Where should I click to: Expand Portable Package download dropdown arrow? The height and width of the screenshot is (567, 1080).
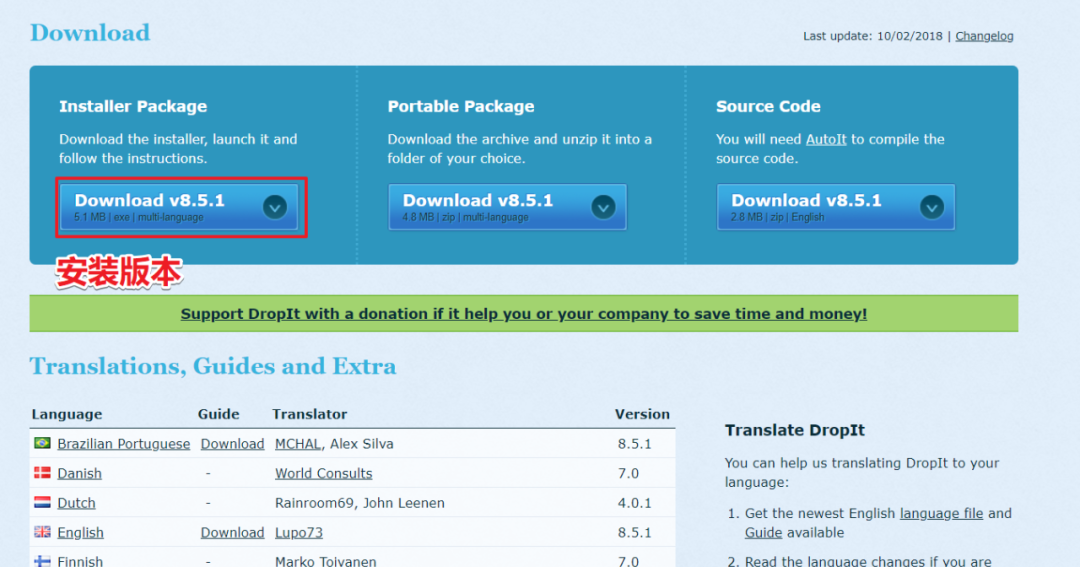603,207
